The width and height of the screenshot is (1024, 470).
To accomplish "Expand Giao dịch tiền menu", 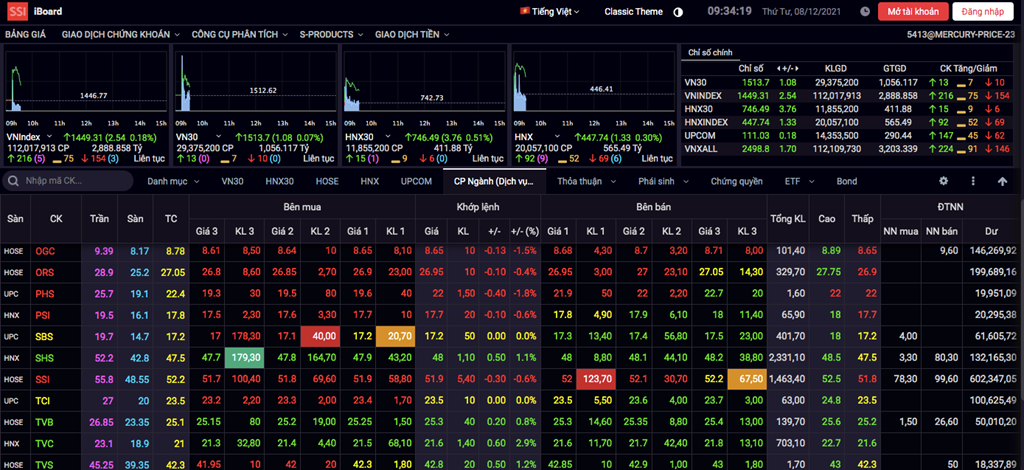I will (412, 34).
